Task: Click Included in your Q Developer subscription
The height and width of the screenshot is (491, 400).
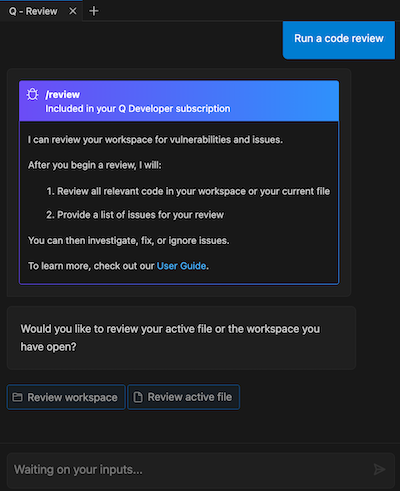Action: (x=138, y=109)
